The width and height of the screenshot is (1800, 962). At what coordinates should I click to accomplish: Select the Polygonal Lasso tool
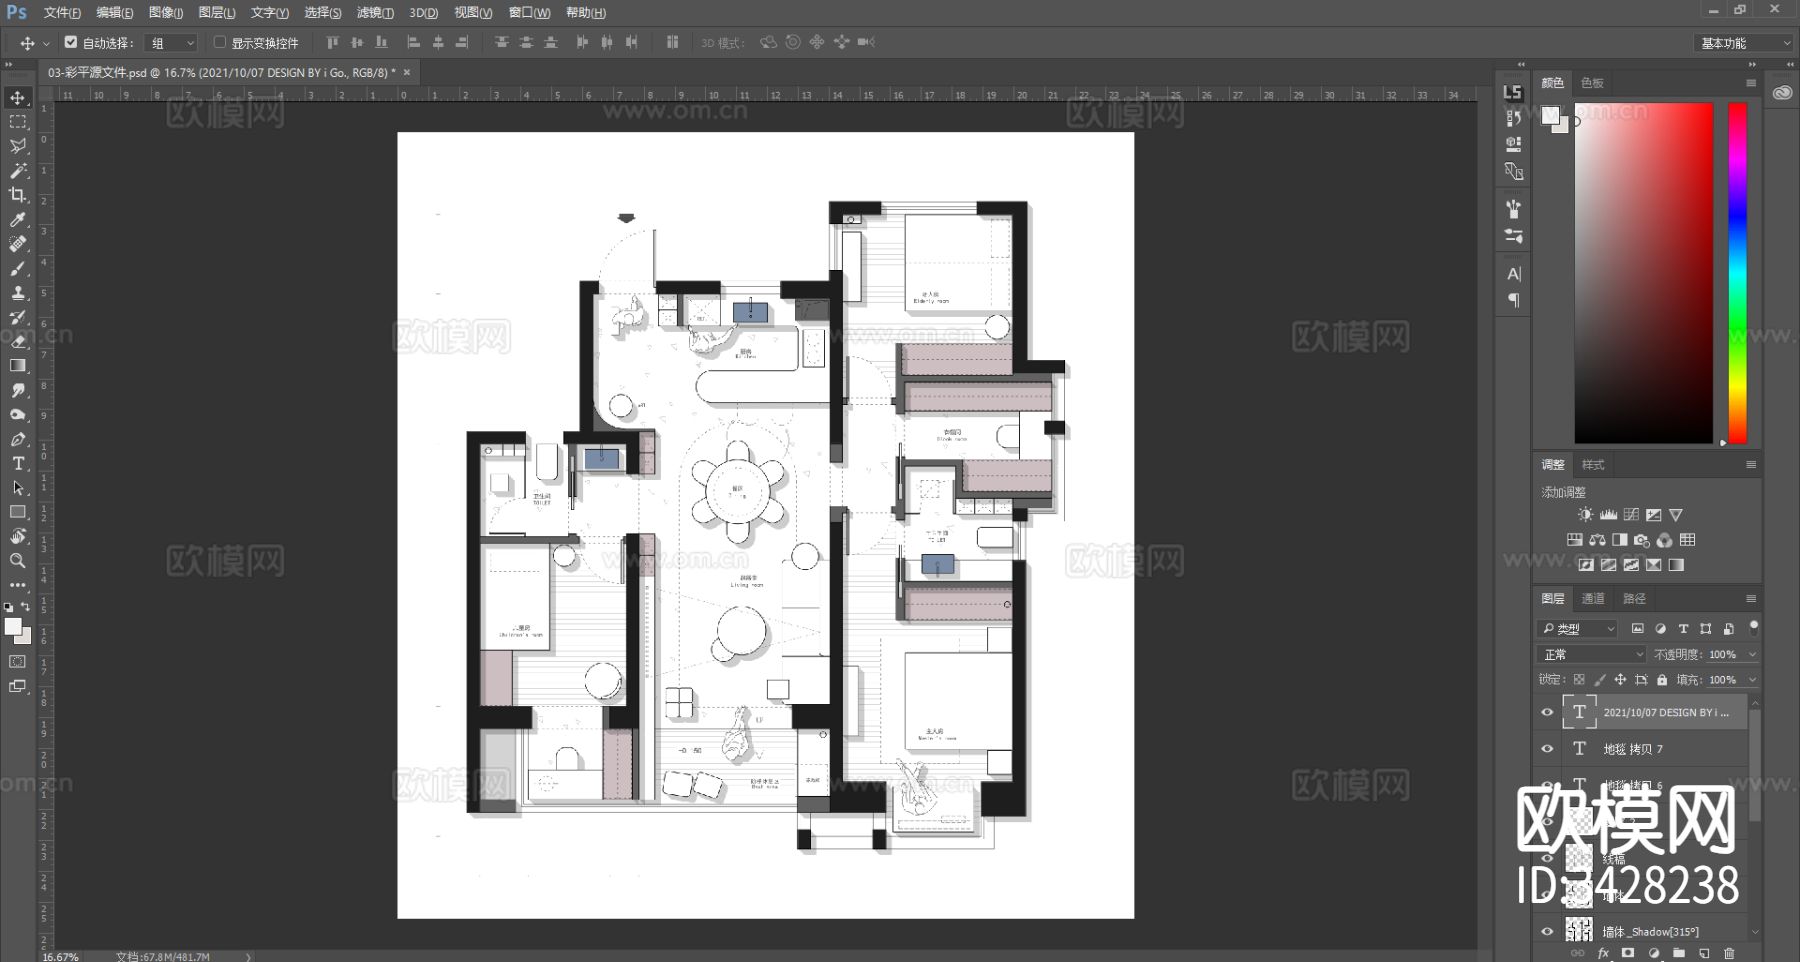pyautogui.click(x=18, y=146)
